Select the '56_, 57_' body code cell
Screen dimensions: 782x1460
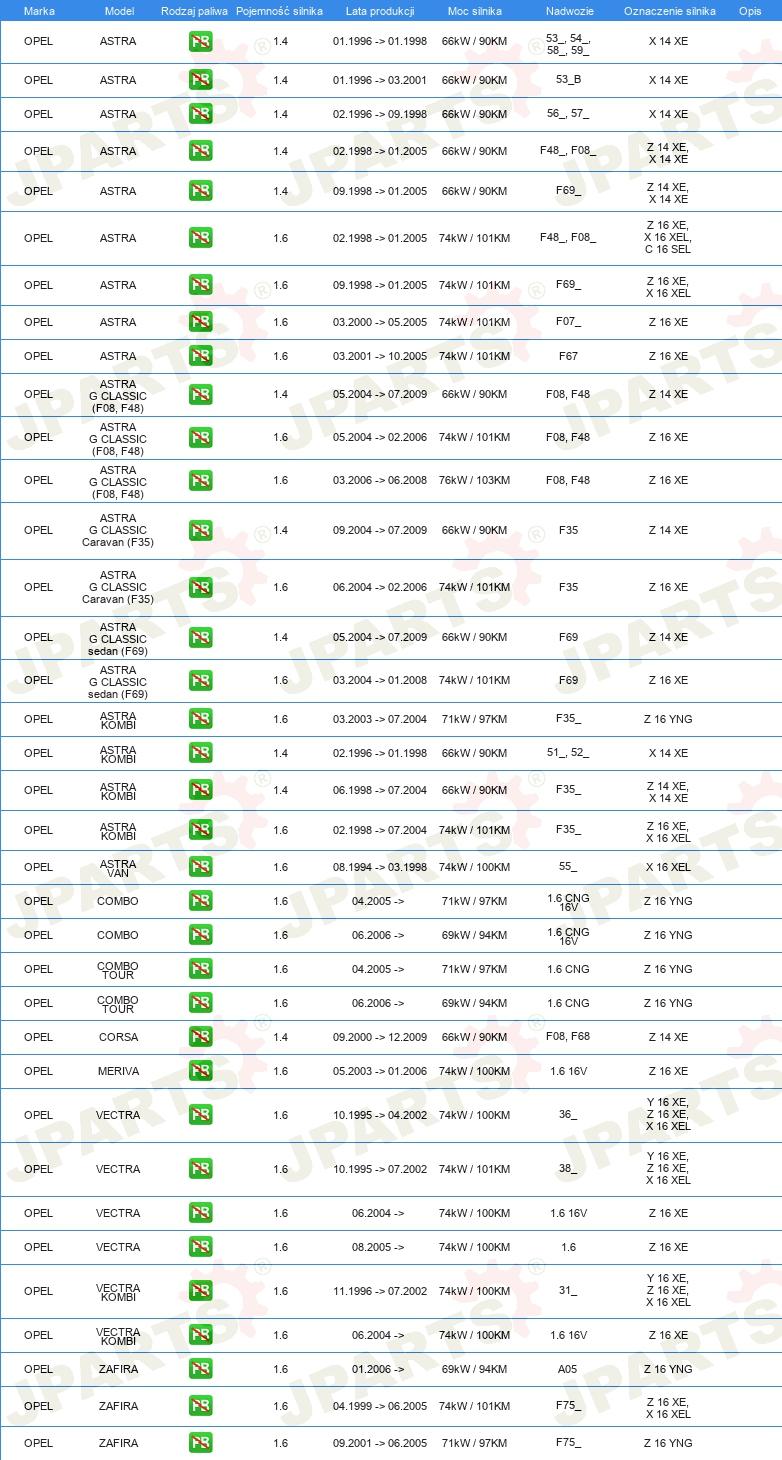pyautogui.click(x=568, y=114)
